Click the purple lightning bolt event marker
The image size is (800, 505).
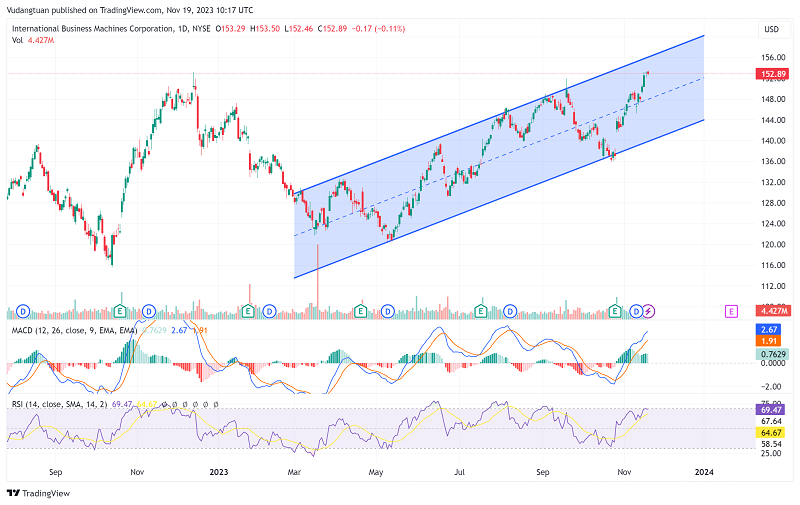pos(649,312)
